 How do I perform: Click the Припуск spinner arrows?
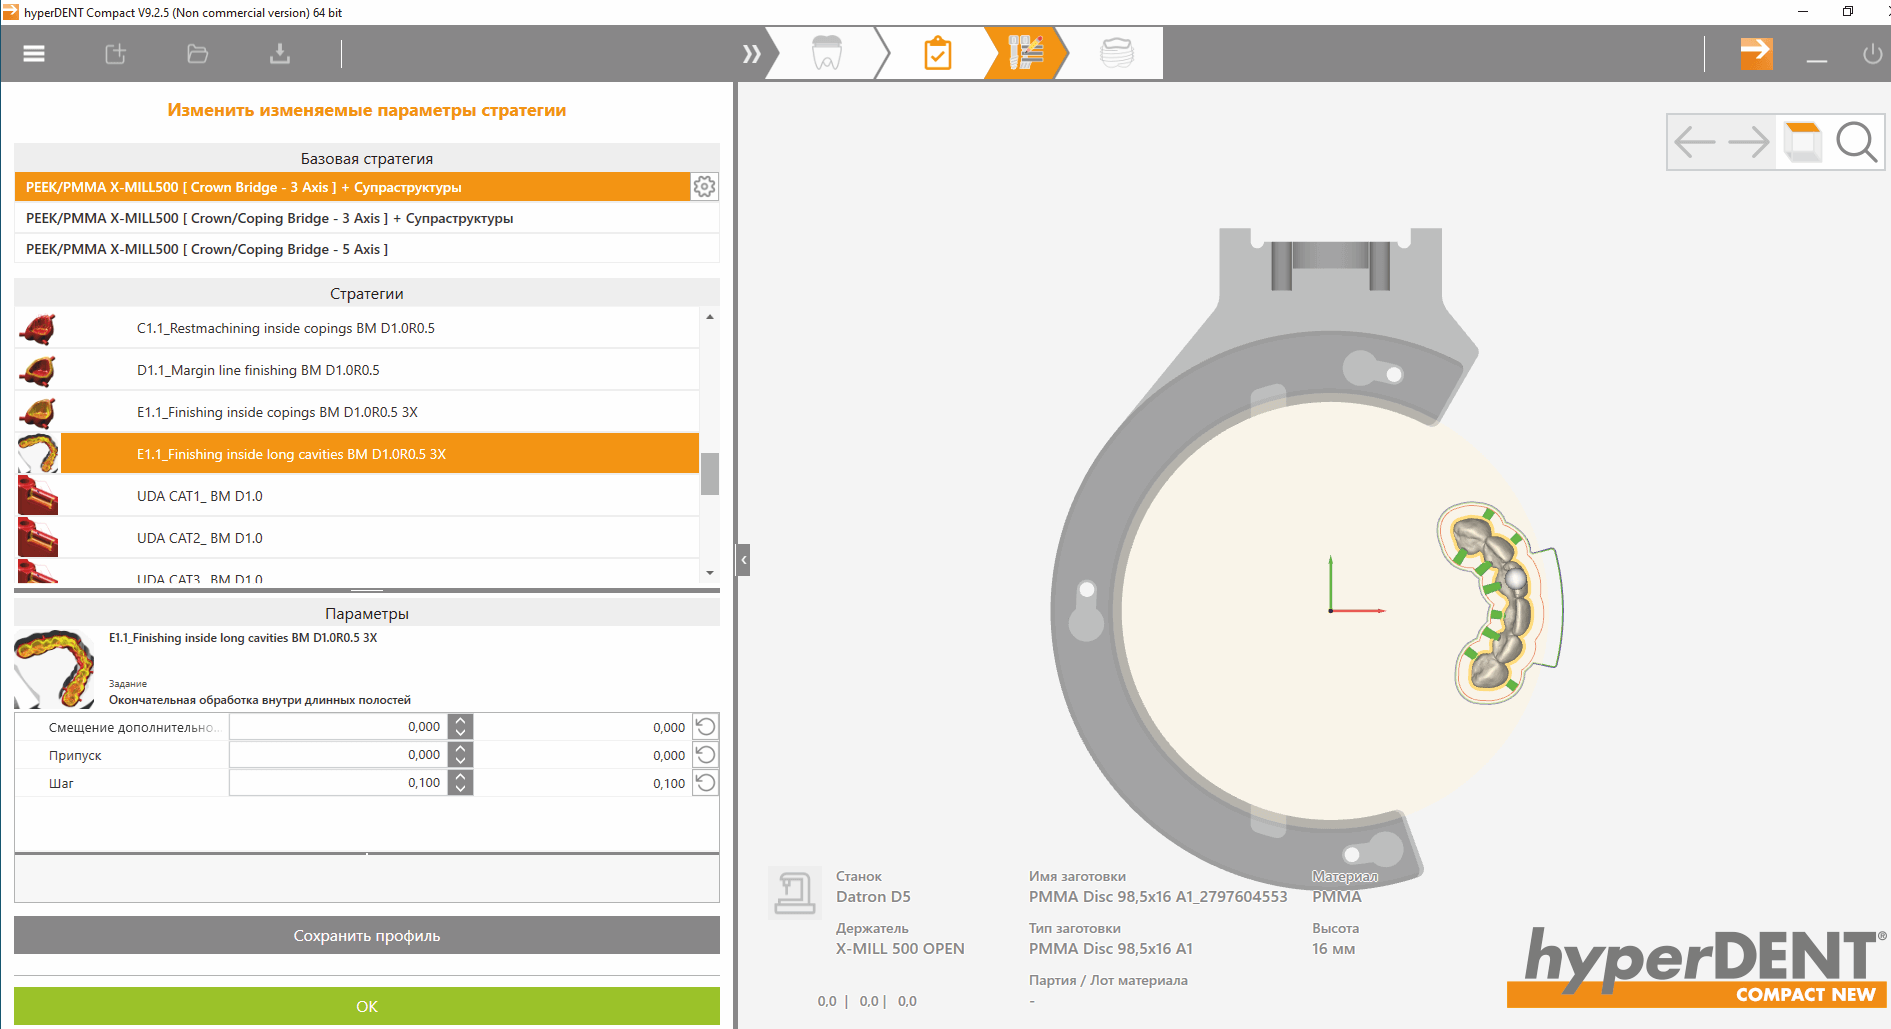click(x=461, y=755)
